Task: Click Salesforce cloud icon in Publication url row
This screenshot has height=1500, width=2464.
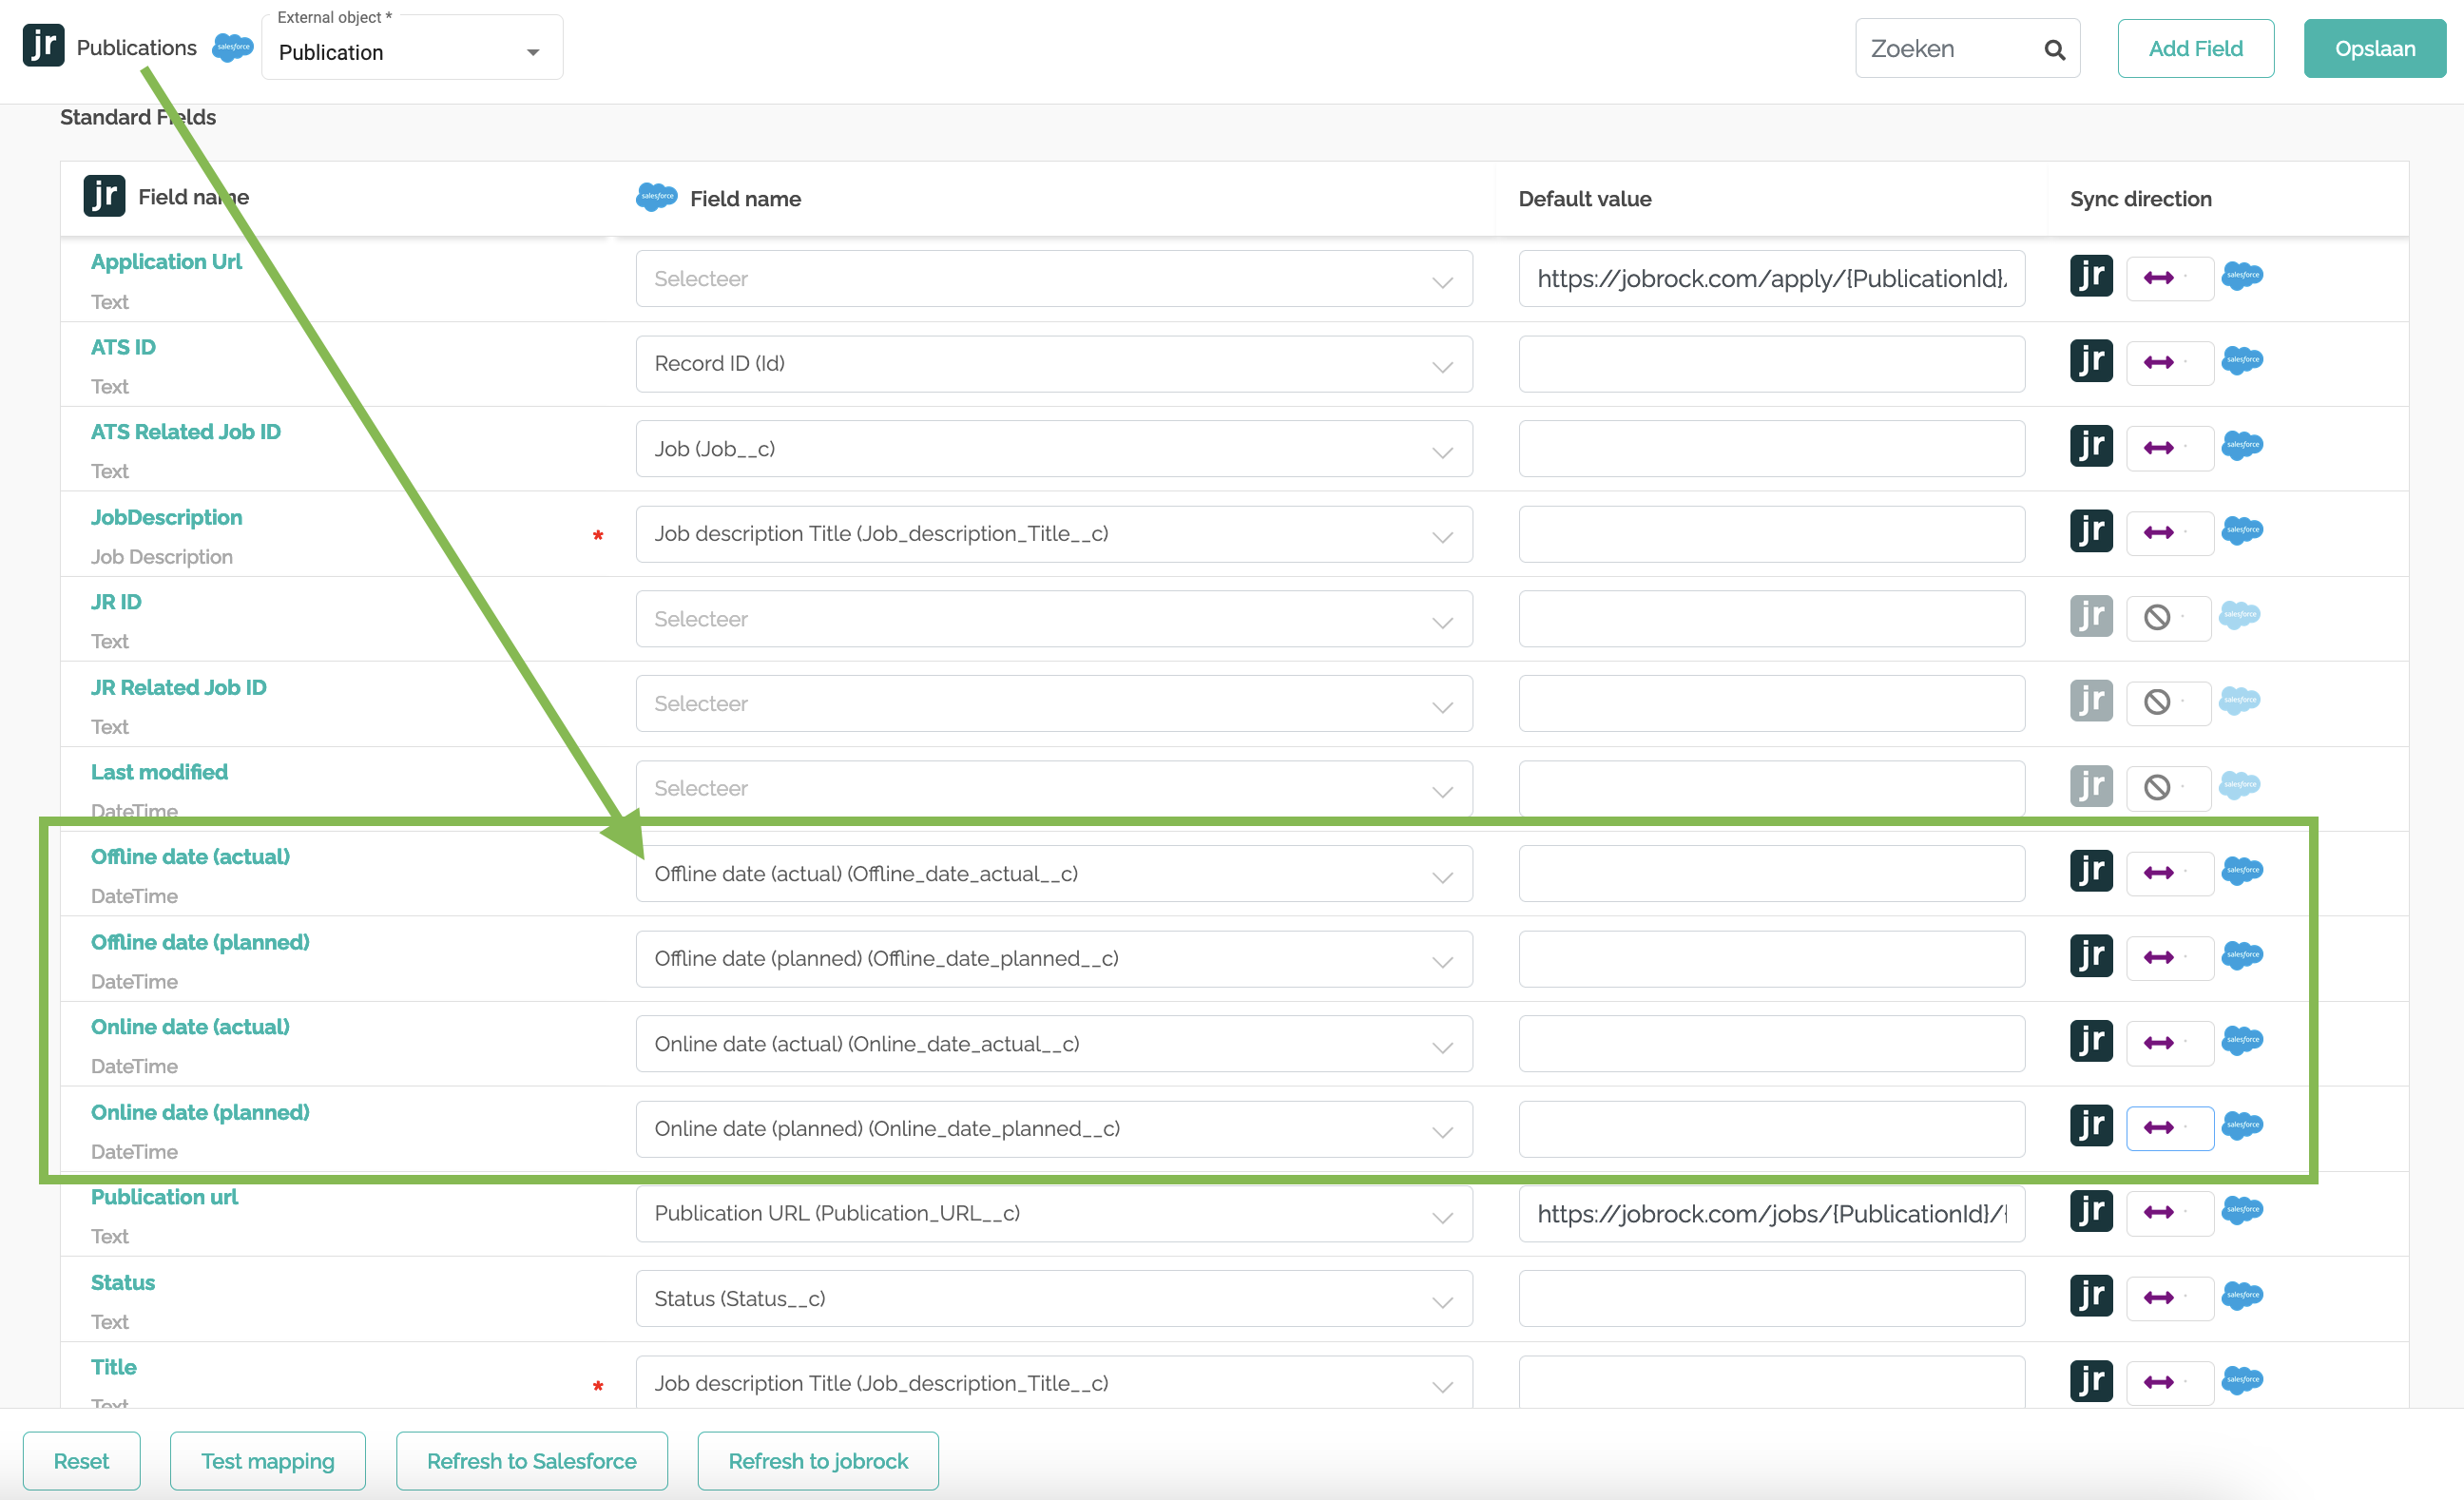Action: click(2242, 1211)
